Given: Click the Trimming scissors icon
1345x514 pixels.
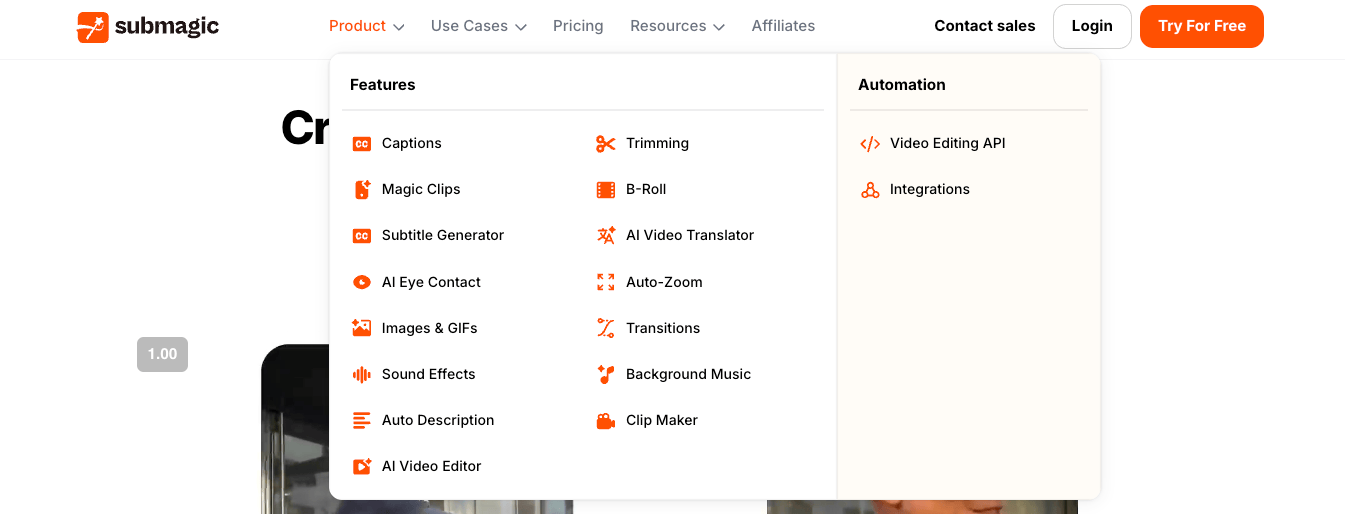Looking at the screenshot, I should (606, 144).
